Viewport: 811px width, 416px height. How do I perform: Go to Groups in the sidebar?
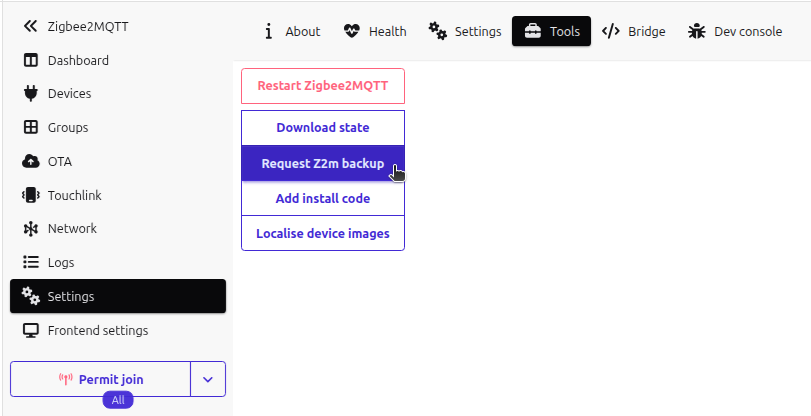click(x=118, y=127)
